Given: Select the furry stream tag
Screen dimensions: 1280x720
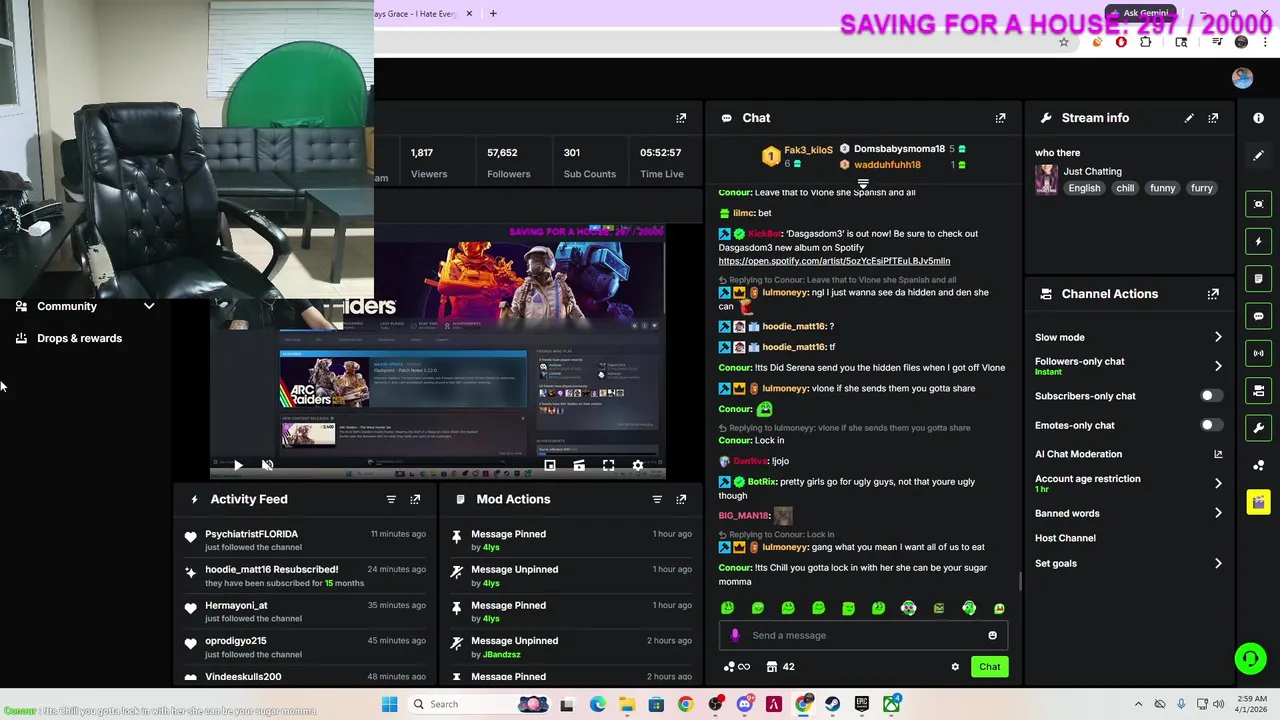Looking at the screenshot, I should tap(1202, 188).
